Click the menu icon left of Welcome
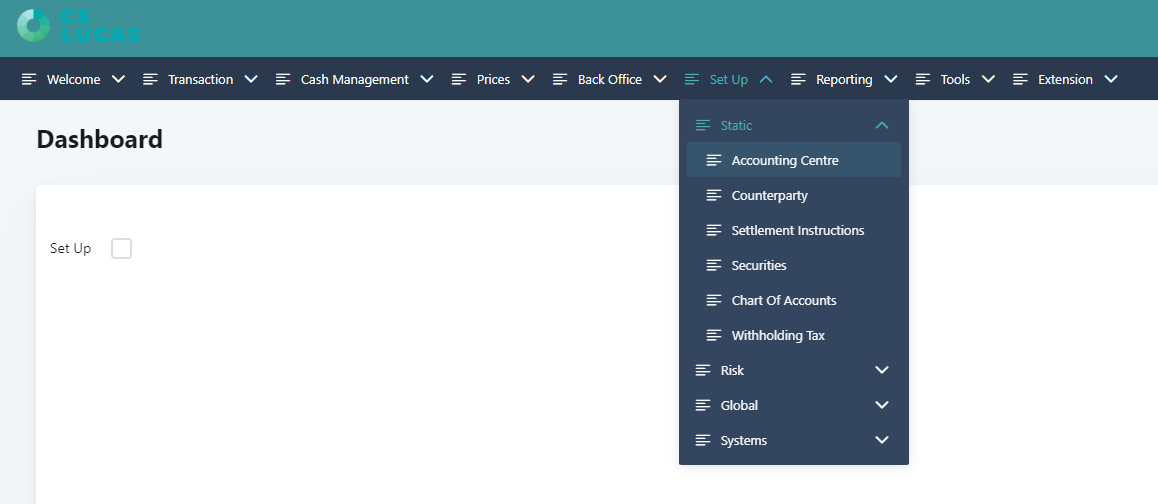 tap(29, 79)
